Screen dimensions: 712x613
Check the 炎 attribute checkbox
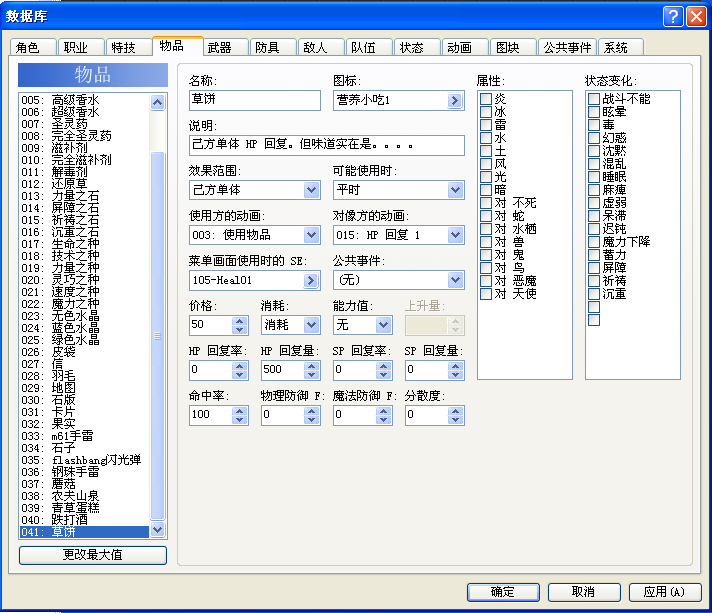[x=486, y=99]
